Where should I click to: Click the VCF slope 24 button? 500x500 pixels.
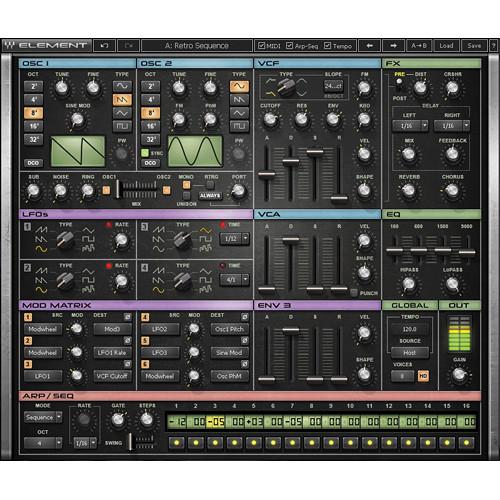pos(333,86)
